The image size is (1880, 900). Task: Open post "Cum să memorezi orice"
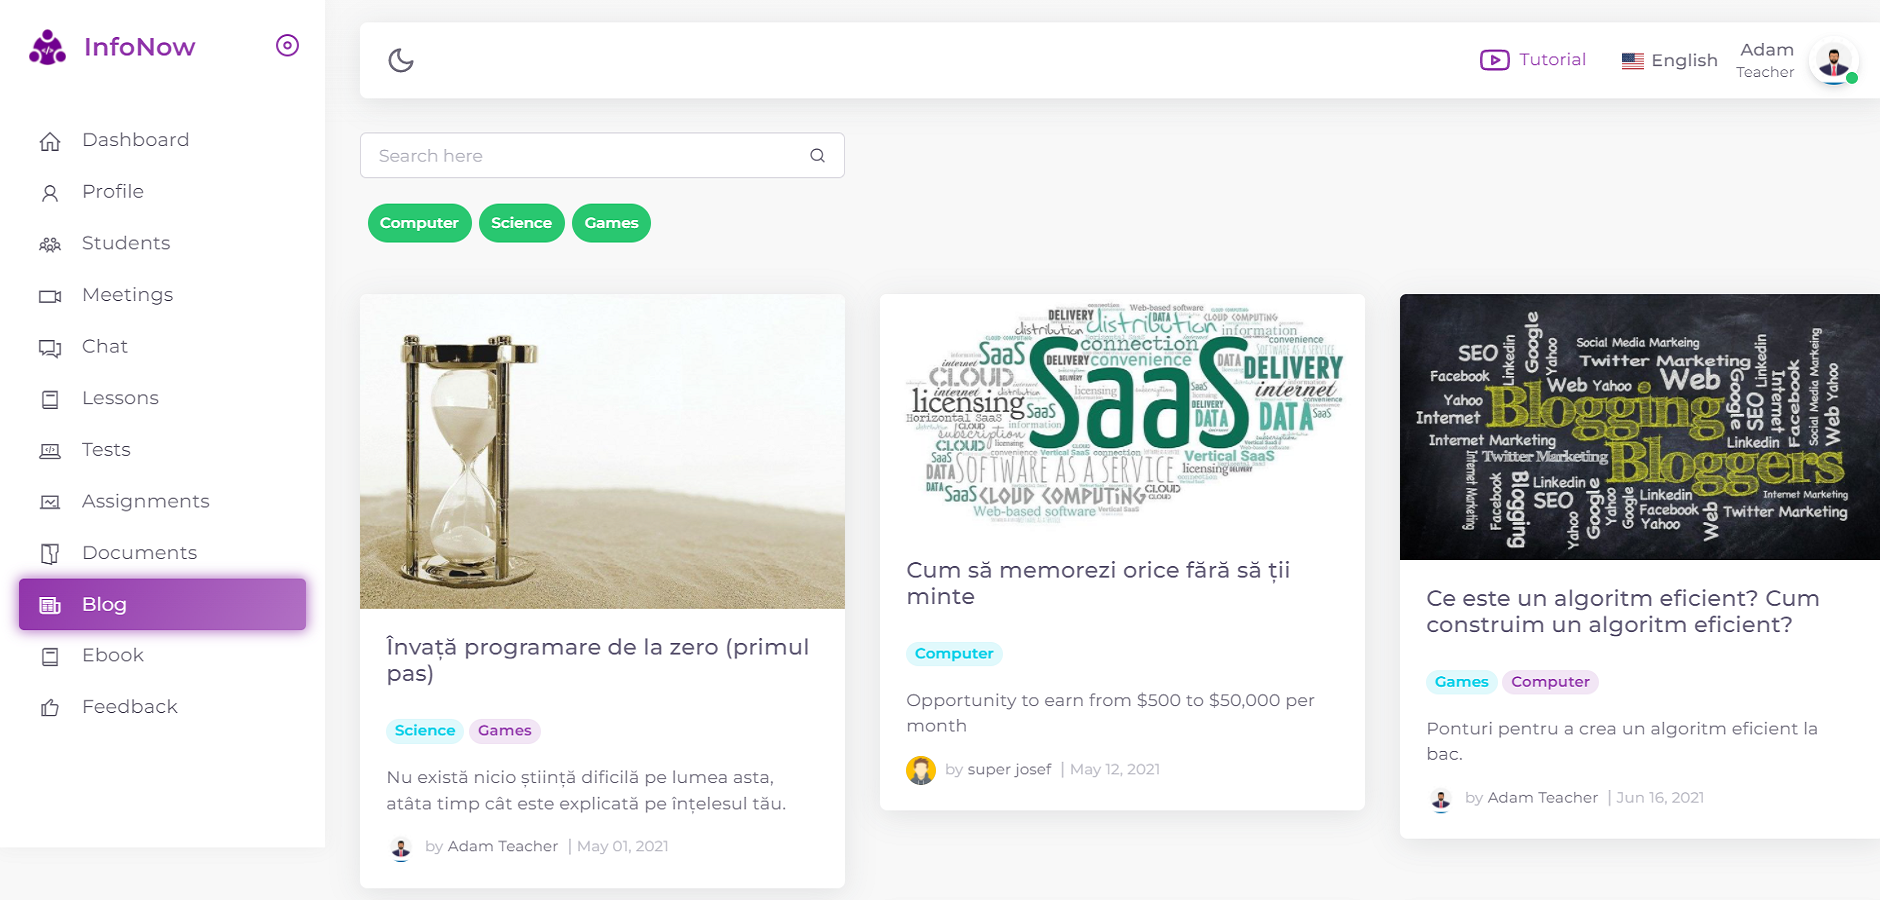(1098, 583)
